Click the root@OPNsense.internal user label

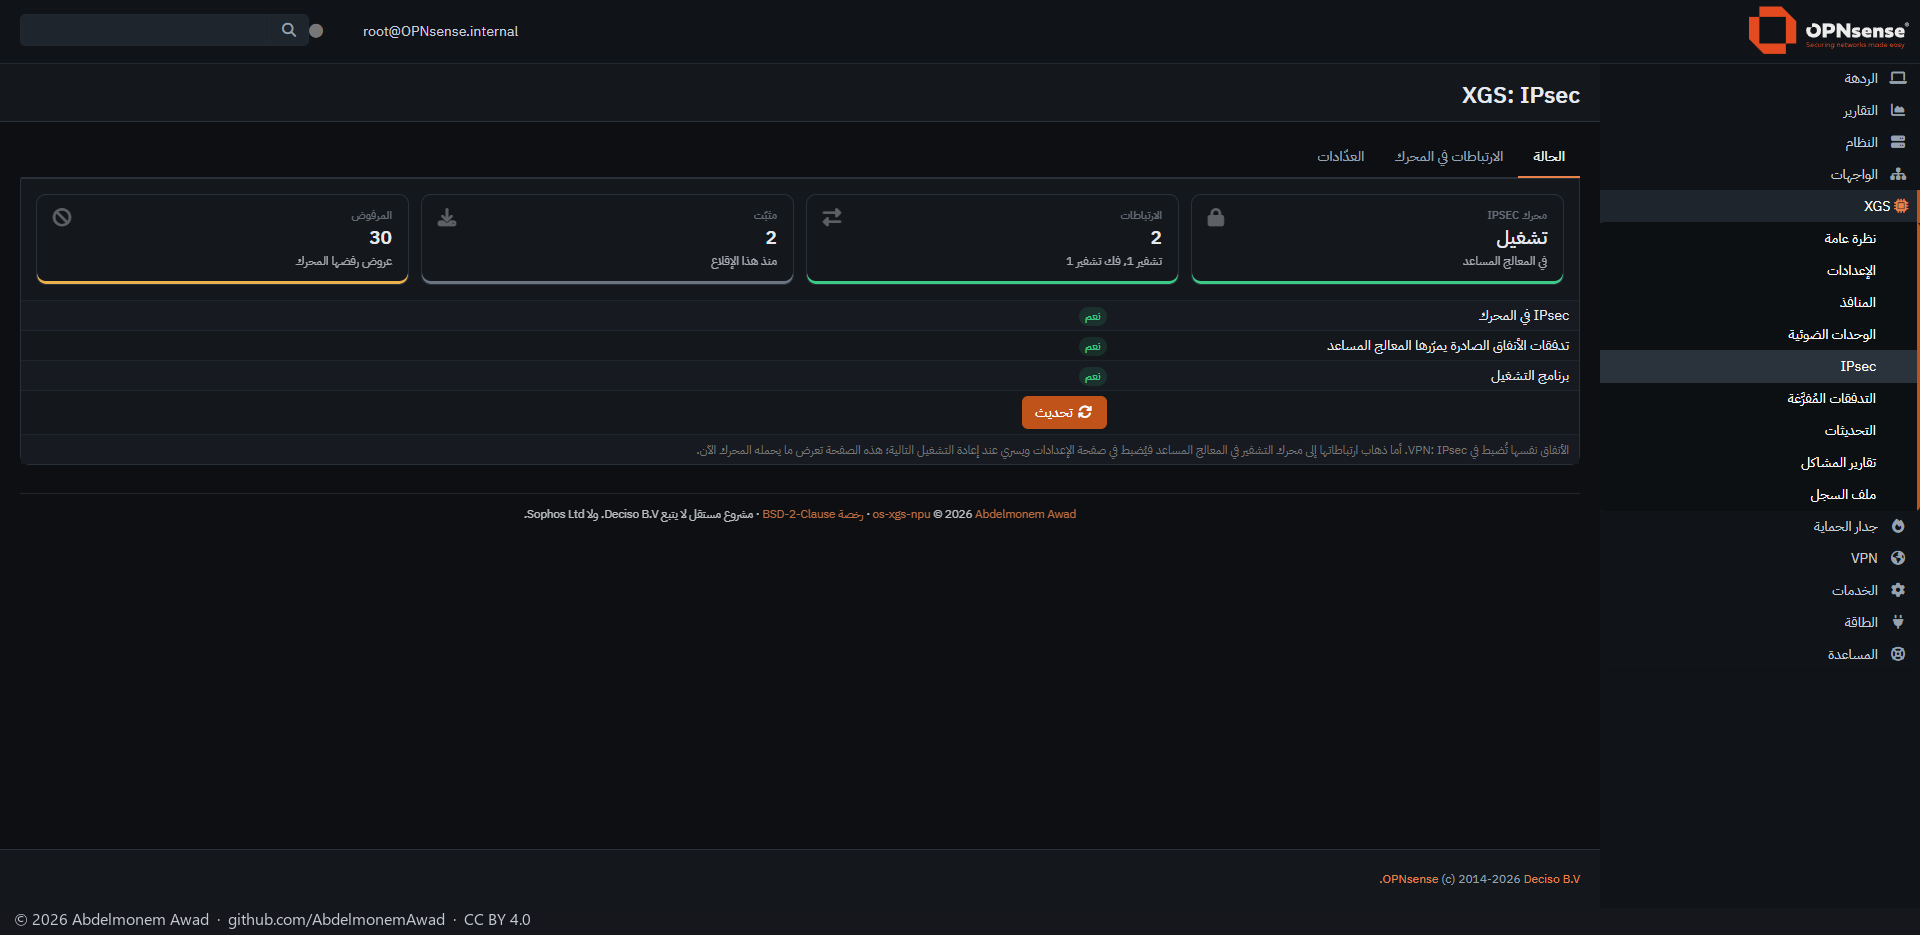point(440,31)
